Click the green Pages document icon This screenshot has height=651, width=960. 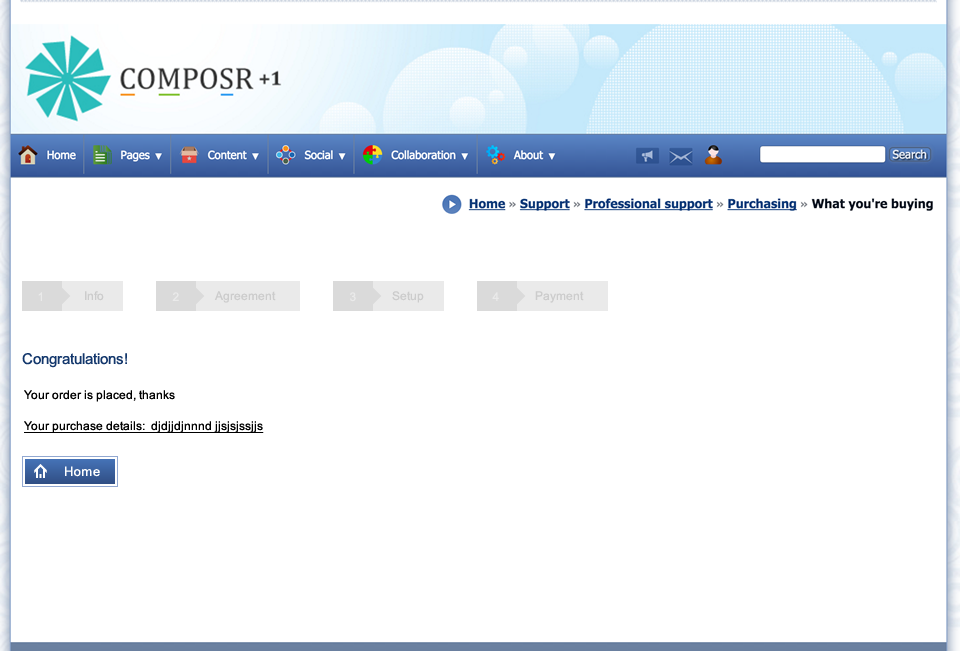click(x=101, y=155)
